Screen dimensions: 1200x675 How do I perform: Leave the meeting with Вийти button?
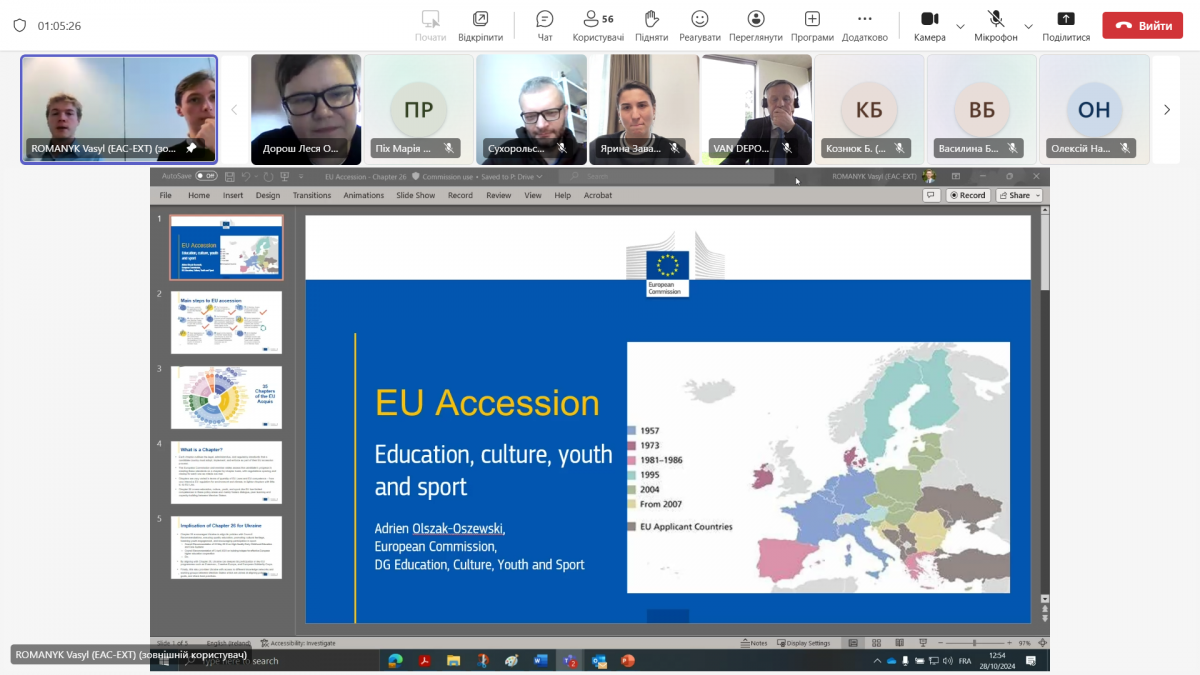(x=1142, y=26)
